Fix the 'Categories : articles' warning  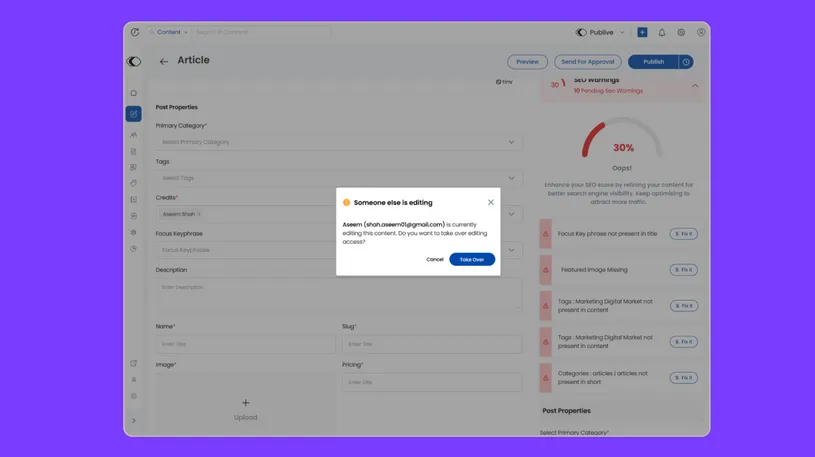coord(683,378)
